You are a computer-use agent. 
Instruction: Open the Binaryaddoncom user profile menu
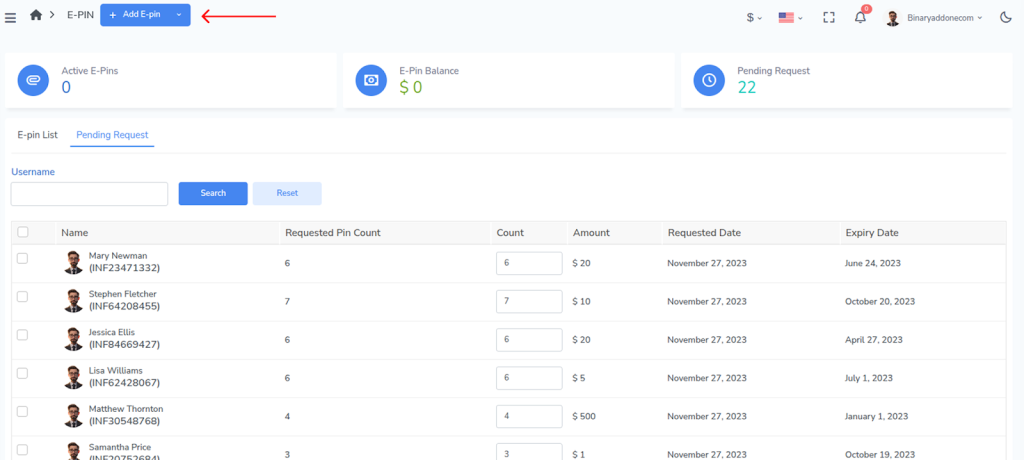tap(934, 17)
